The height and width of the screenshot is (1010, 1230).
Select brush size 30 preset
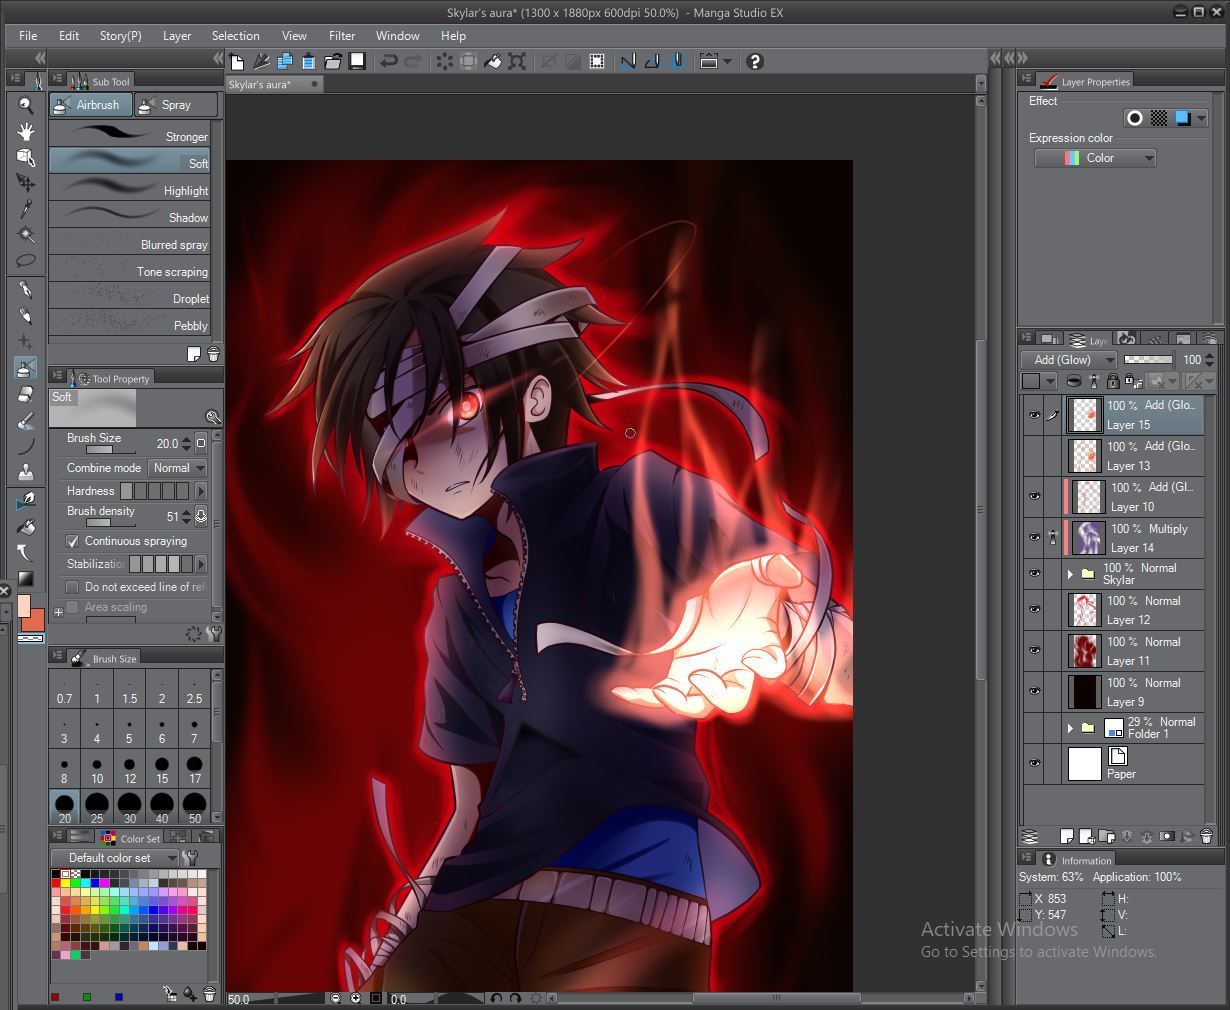pyautogui.click(x=129, y=807)
